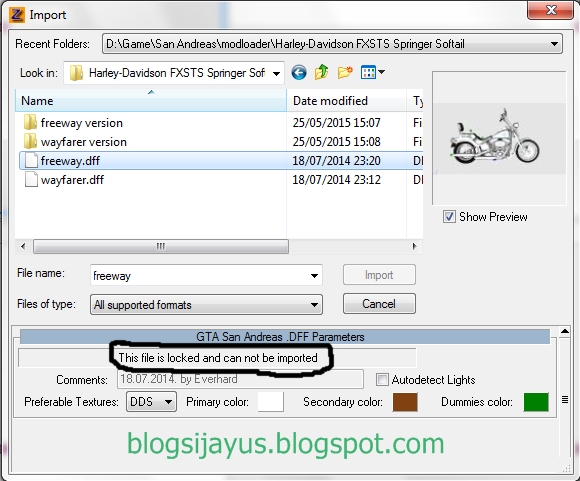Image resolution: width=580 pixels, height=481 pixels.
Task: Click the Cancel button
Action: [379, 304]
